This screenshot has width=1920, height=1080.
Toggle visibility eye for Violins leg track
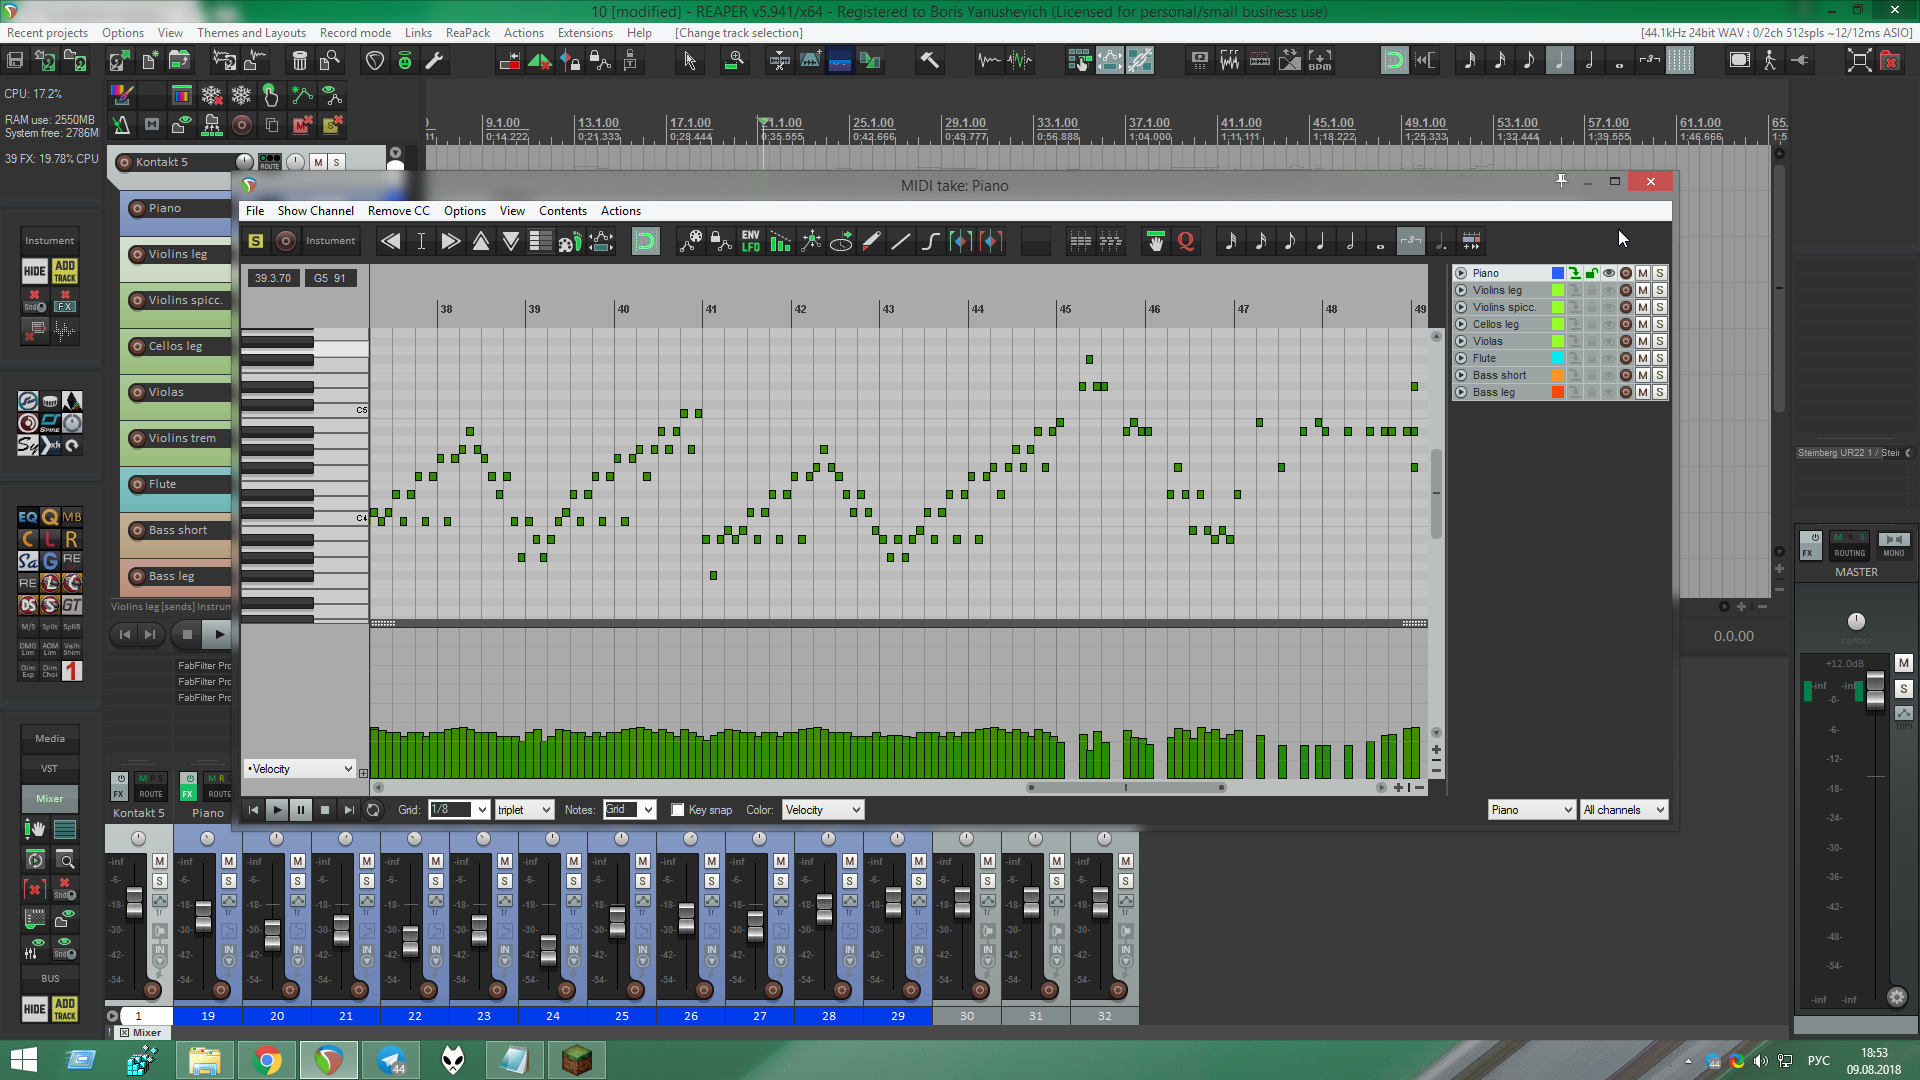pyautogui.click(x=1609, y=290)
